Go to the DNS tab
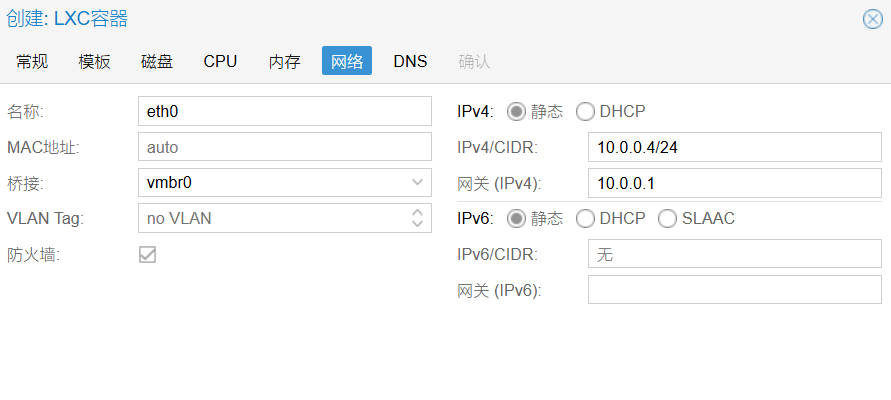Screen dimensions: 891x400 pyautogui.click(x=410, y=61)
